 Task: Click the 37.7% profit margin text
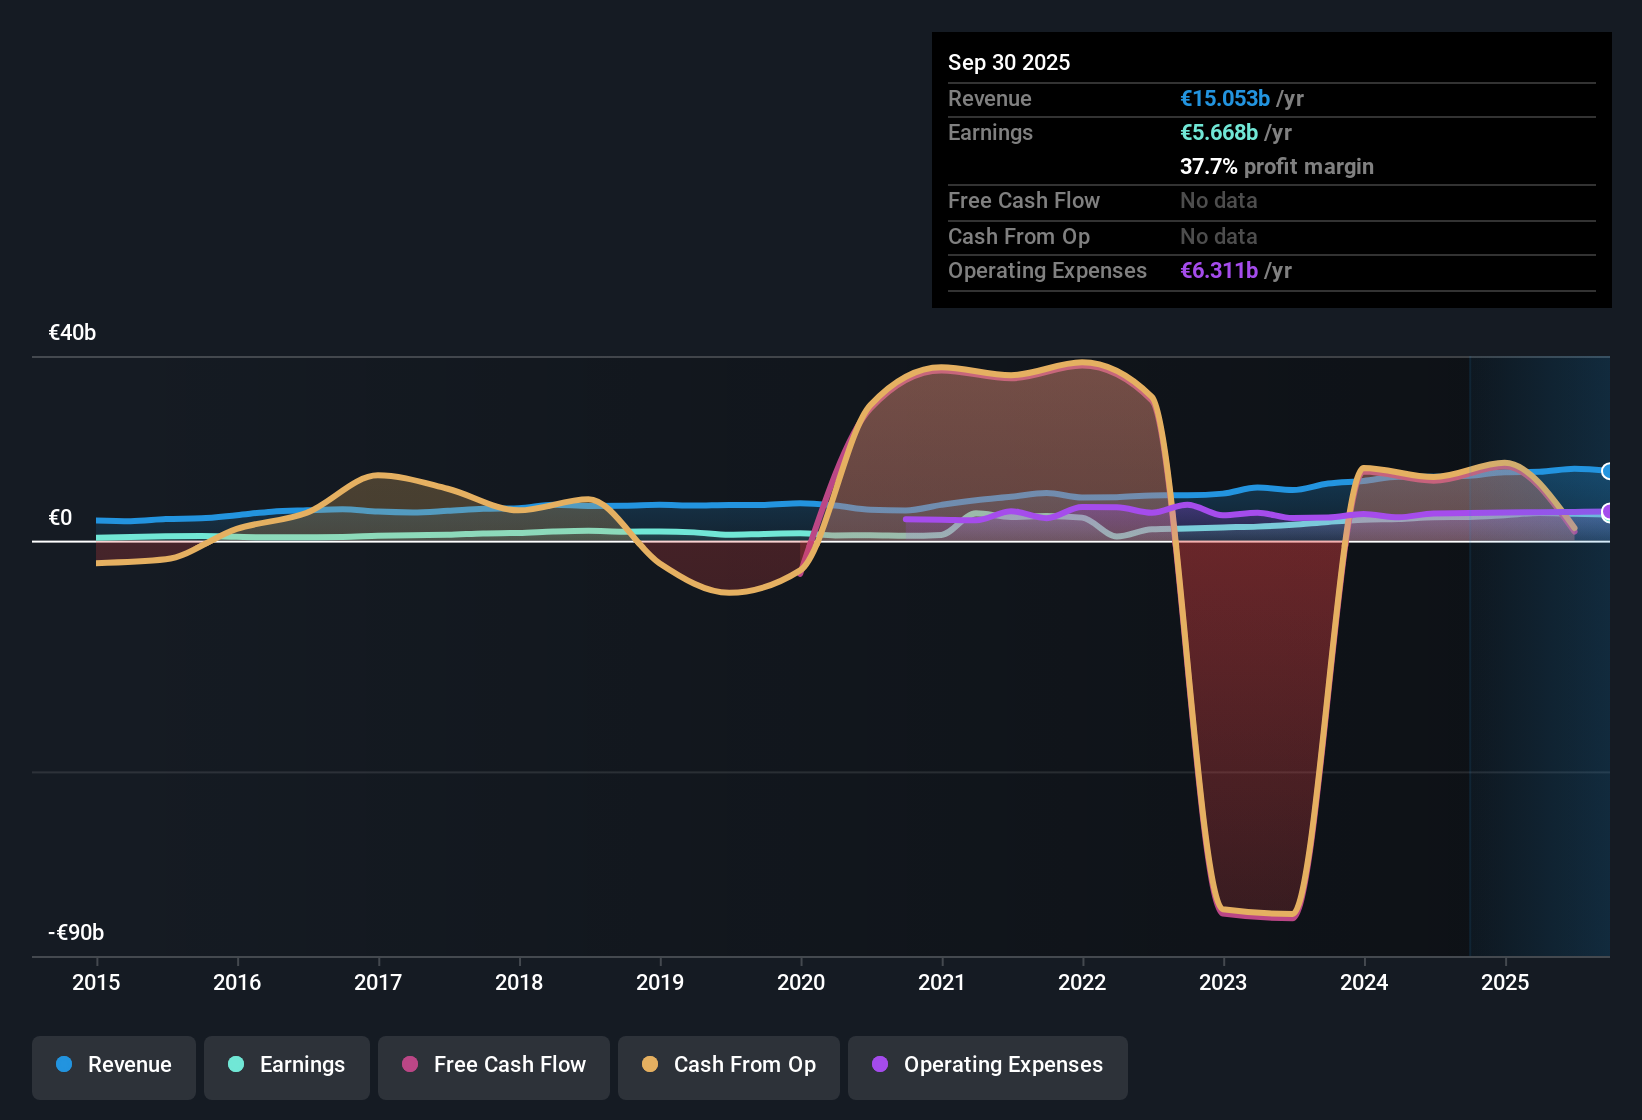click(1276, 167)
